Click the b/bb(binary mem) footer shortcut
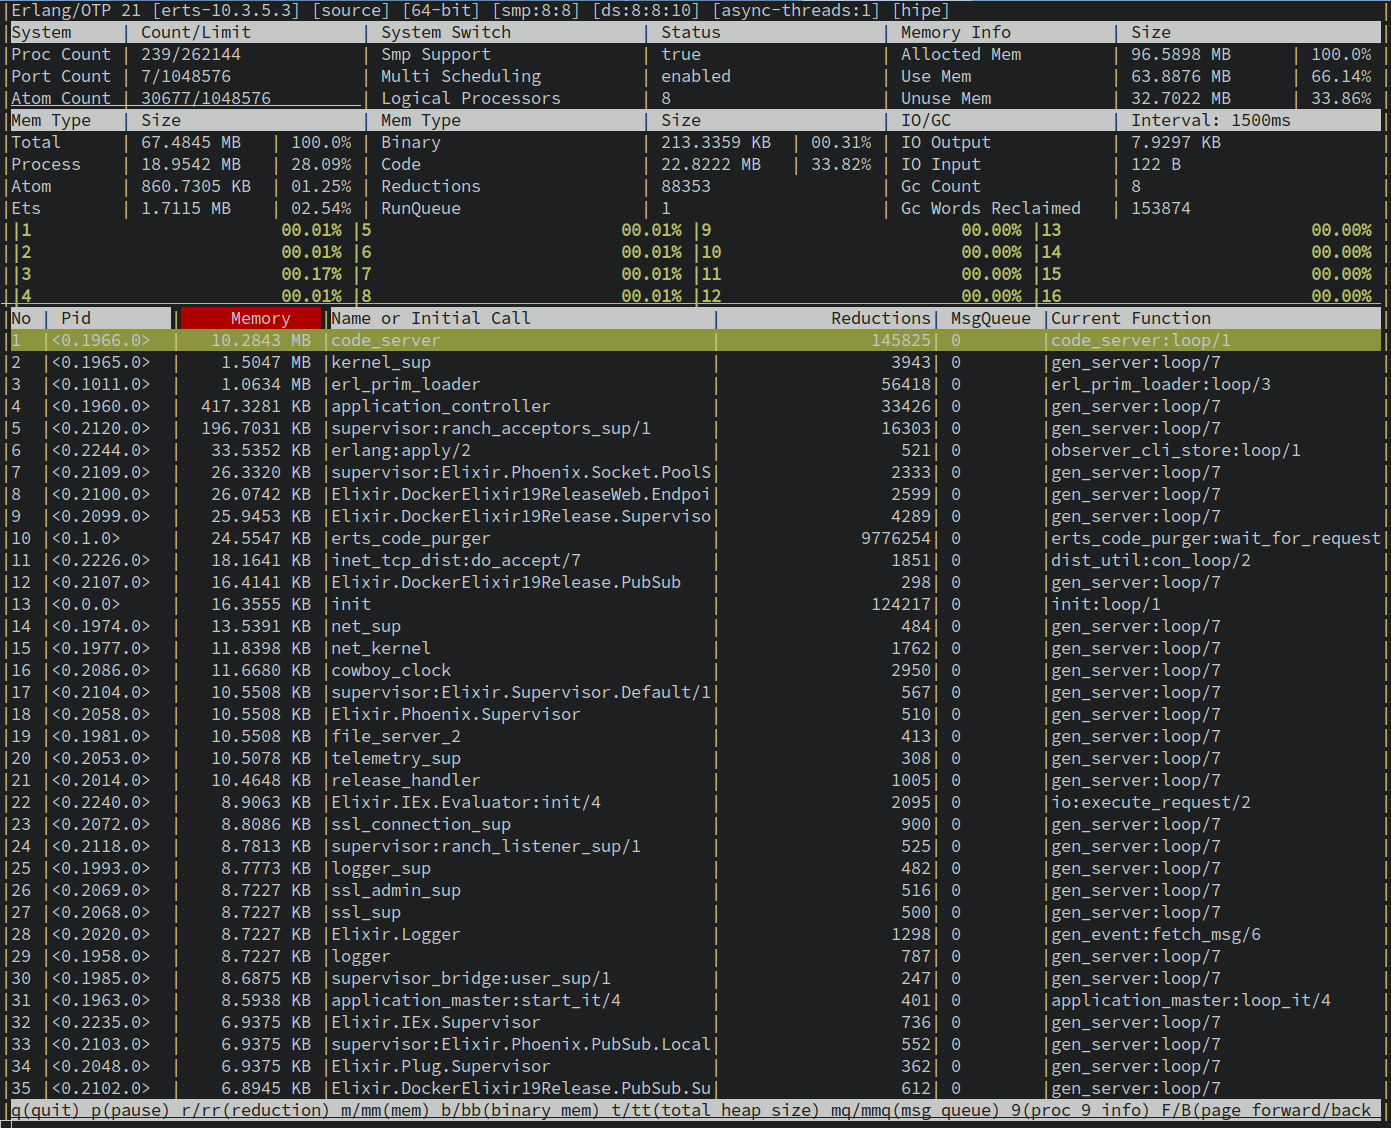 (521, 1110)
